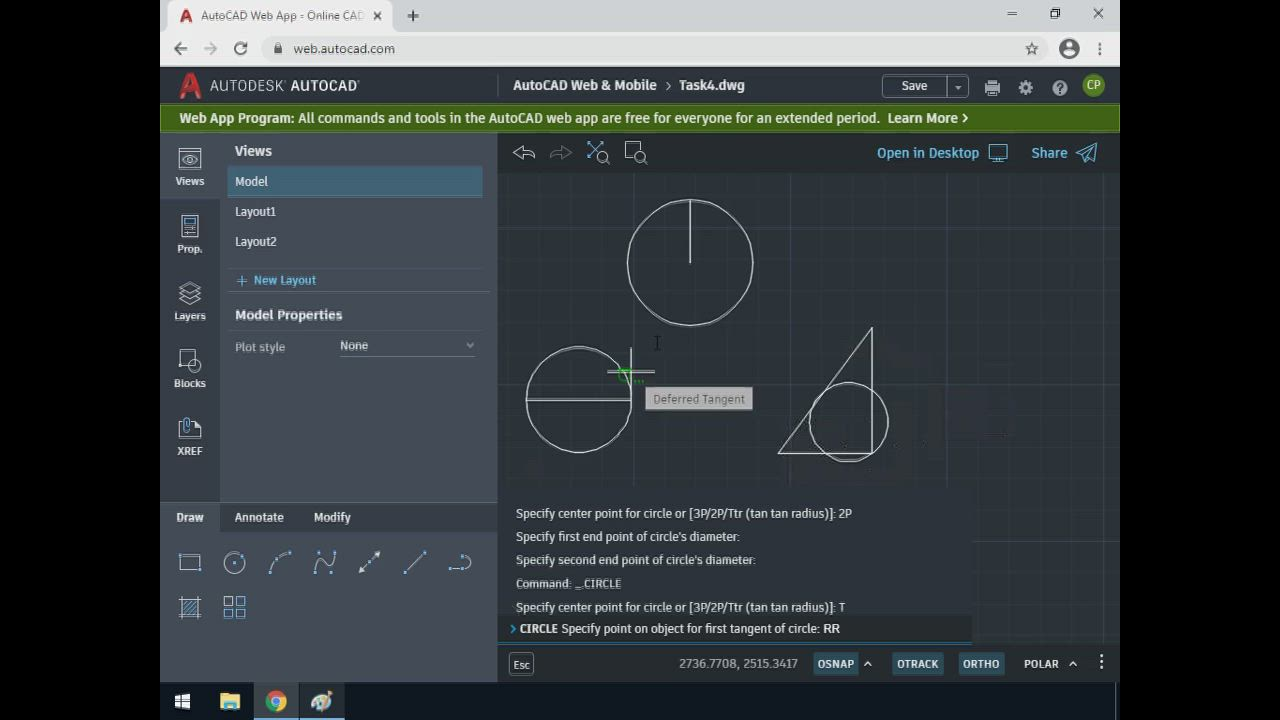Select the construction line (Xline) tool
Viewport: 1280px width, 720px height.
[x=370, y=563]
